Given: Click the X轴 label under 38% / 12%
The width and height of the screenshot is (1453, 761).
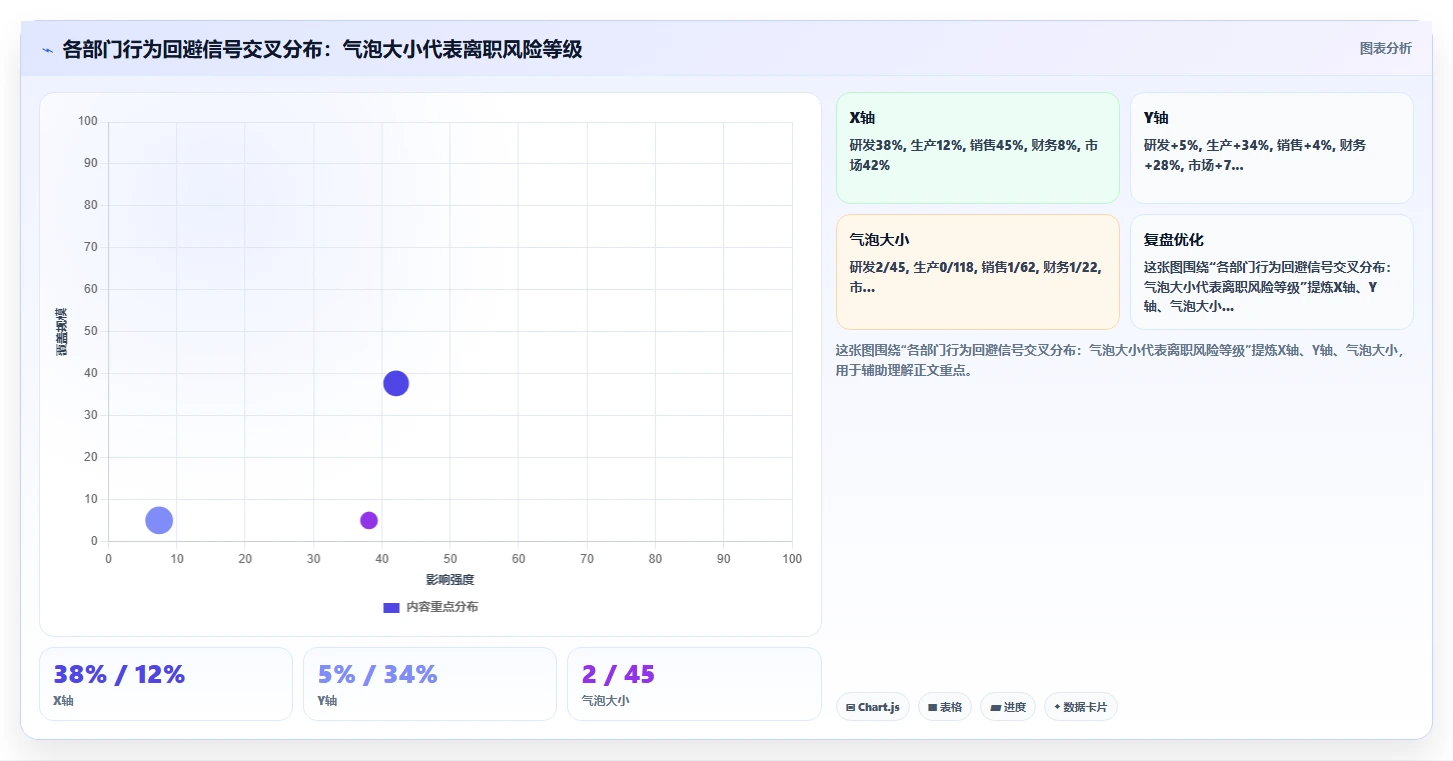Looking at the screenshot, I should tap(63, 701).
